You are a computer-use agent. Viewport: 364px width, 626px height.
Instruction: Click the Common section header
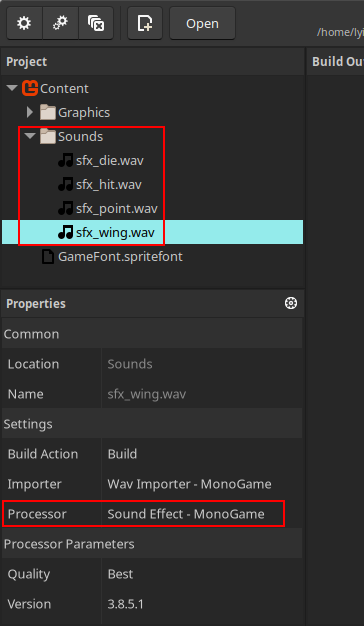pyautogui.click(x=152, y=334)
